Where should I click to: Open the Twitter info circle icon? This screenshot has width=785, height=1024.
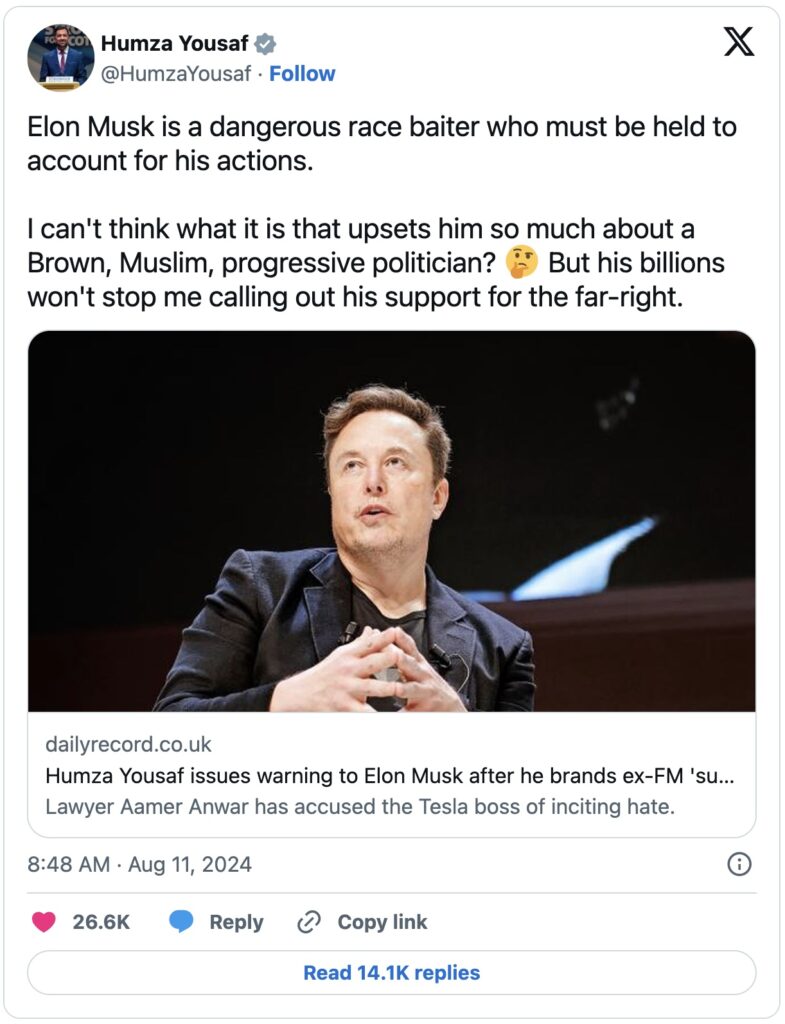pos(738,864)
